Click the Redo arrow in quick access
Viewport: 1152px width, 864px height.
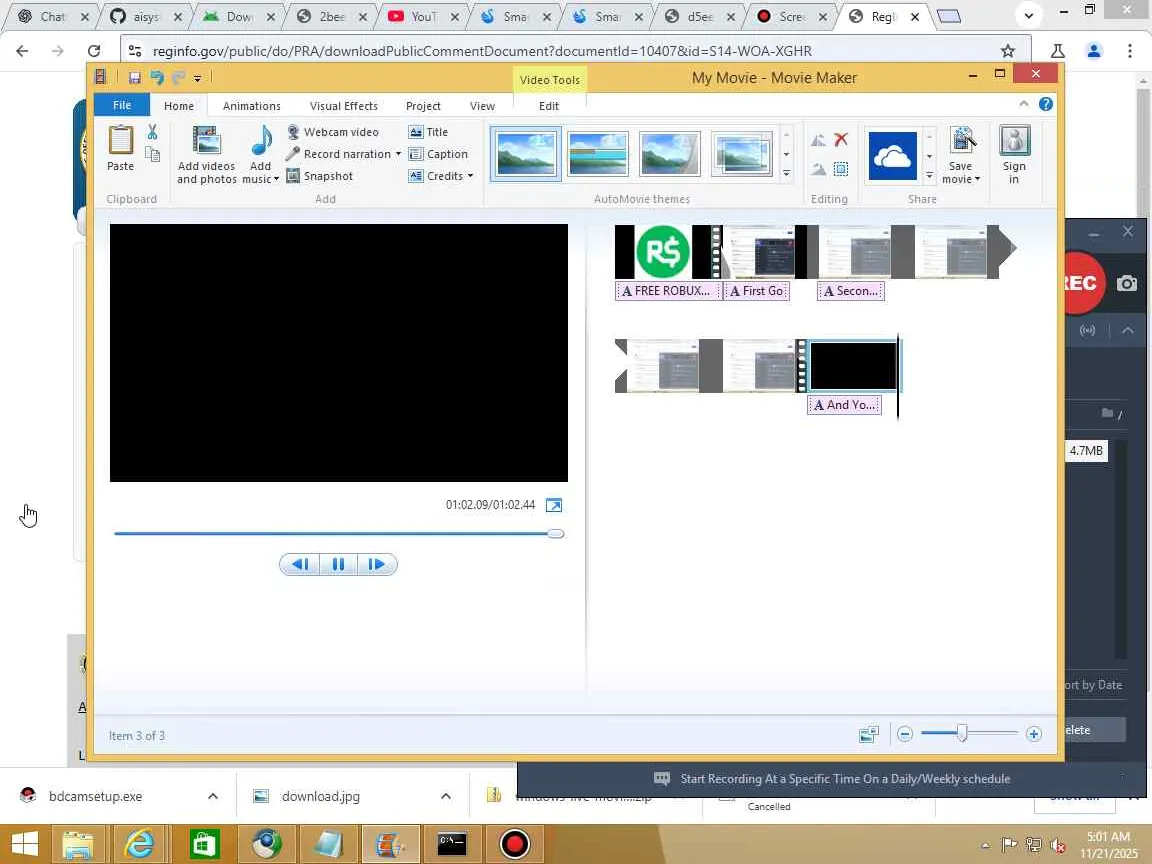[179, 77]
